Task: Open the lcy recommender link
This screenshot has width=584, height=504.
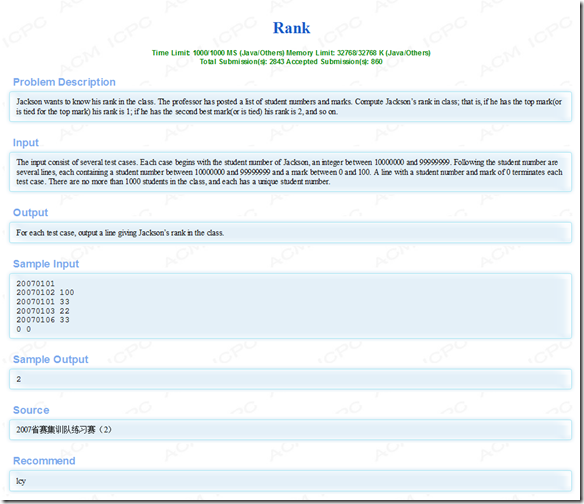Action: (x=21, y=481)
